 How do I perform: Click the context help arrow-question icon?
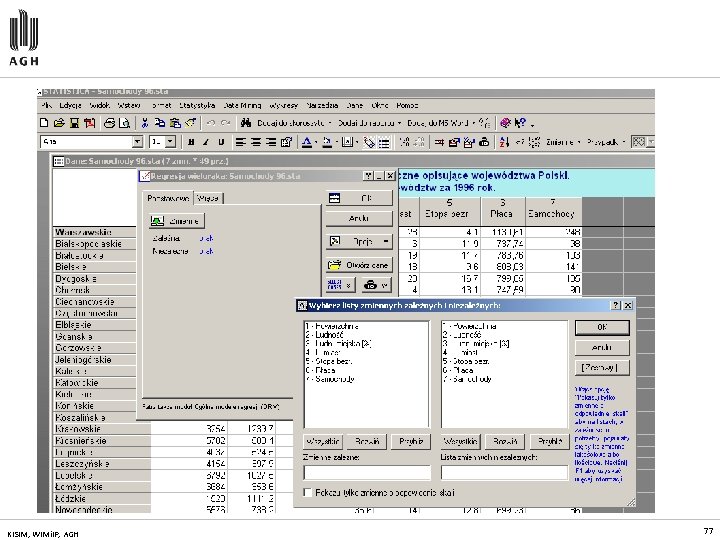(520, 123)
